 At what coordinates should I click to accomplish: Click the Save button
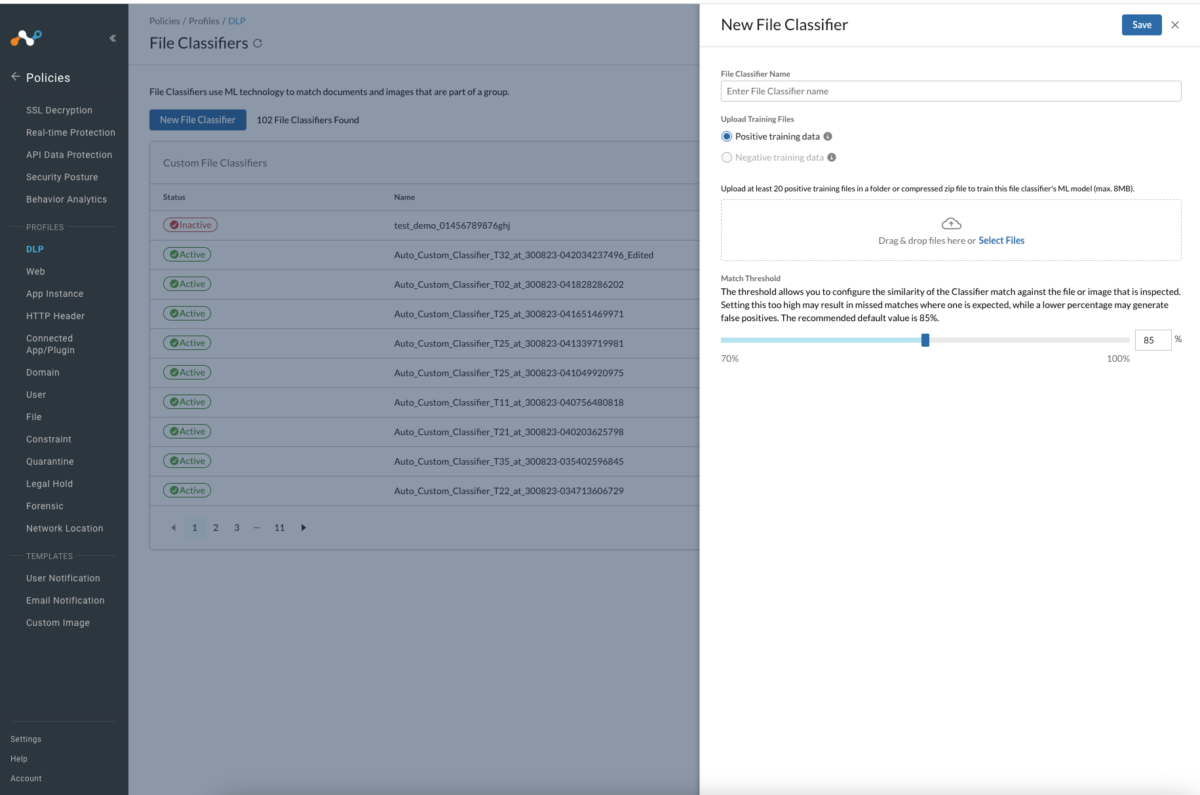pos(1141,25)
